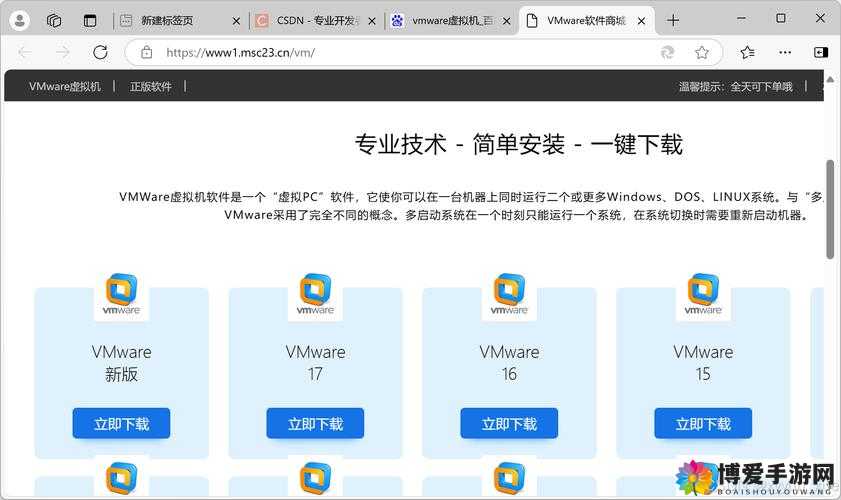Close the VMware软件商城 tab
Screen dimensions: 841x500
coord(641,21)
